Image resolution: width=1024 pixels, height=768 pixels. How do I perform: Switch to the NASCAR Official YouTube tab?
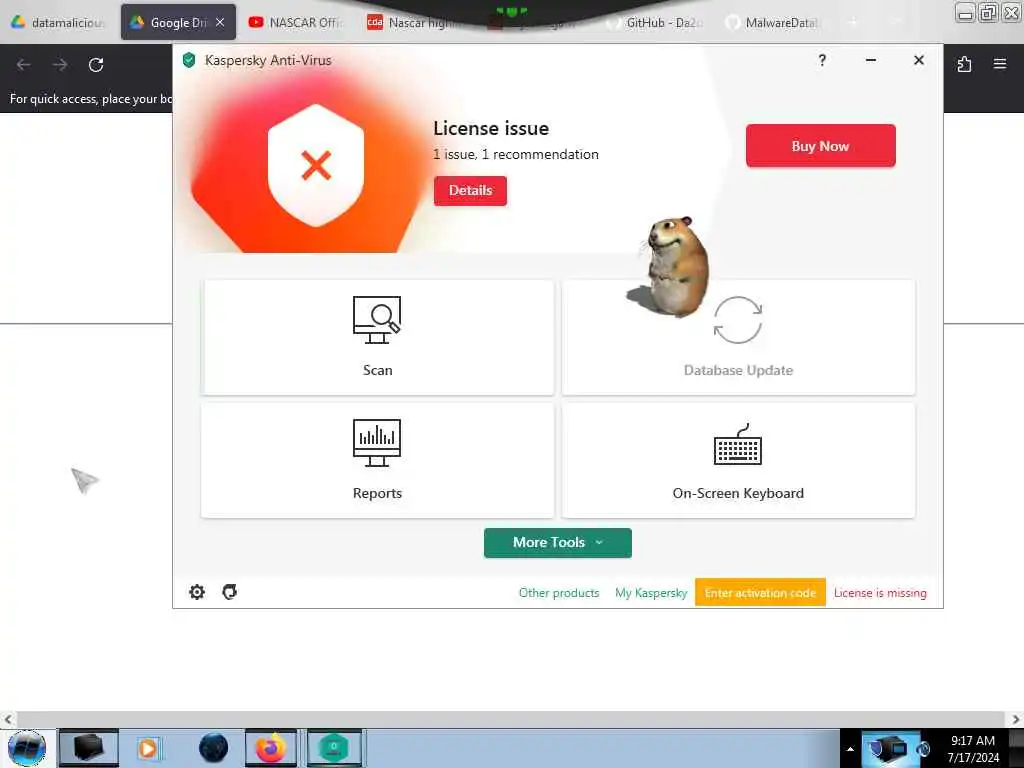(296, 23)
